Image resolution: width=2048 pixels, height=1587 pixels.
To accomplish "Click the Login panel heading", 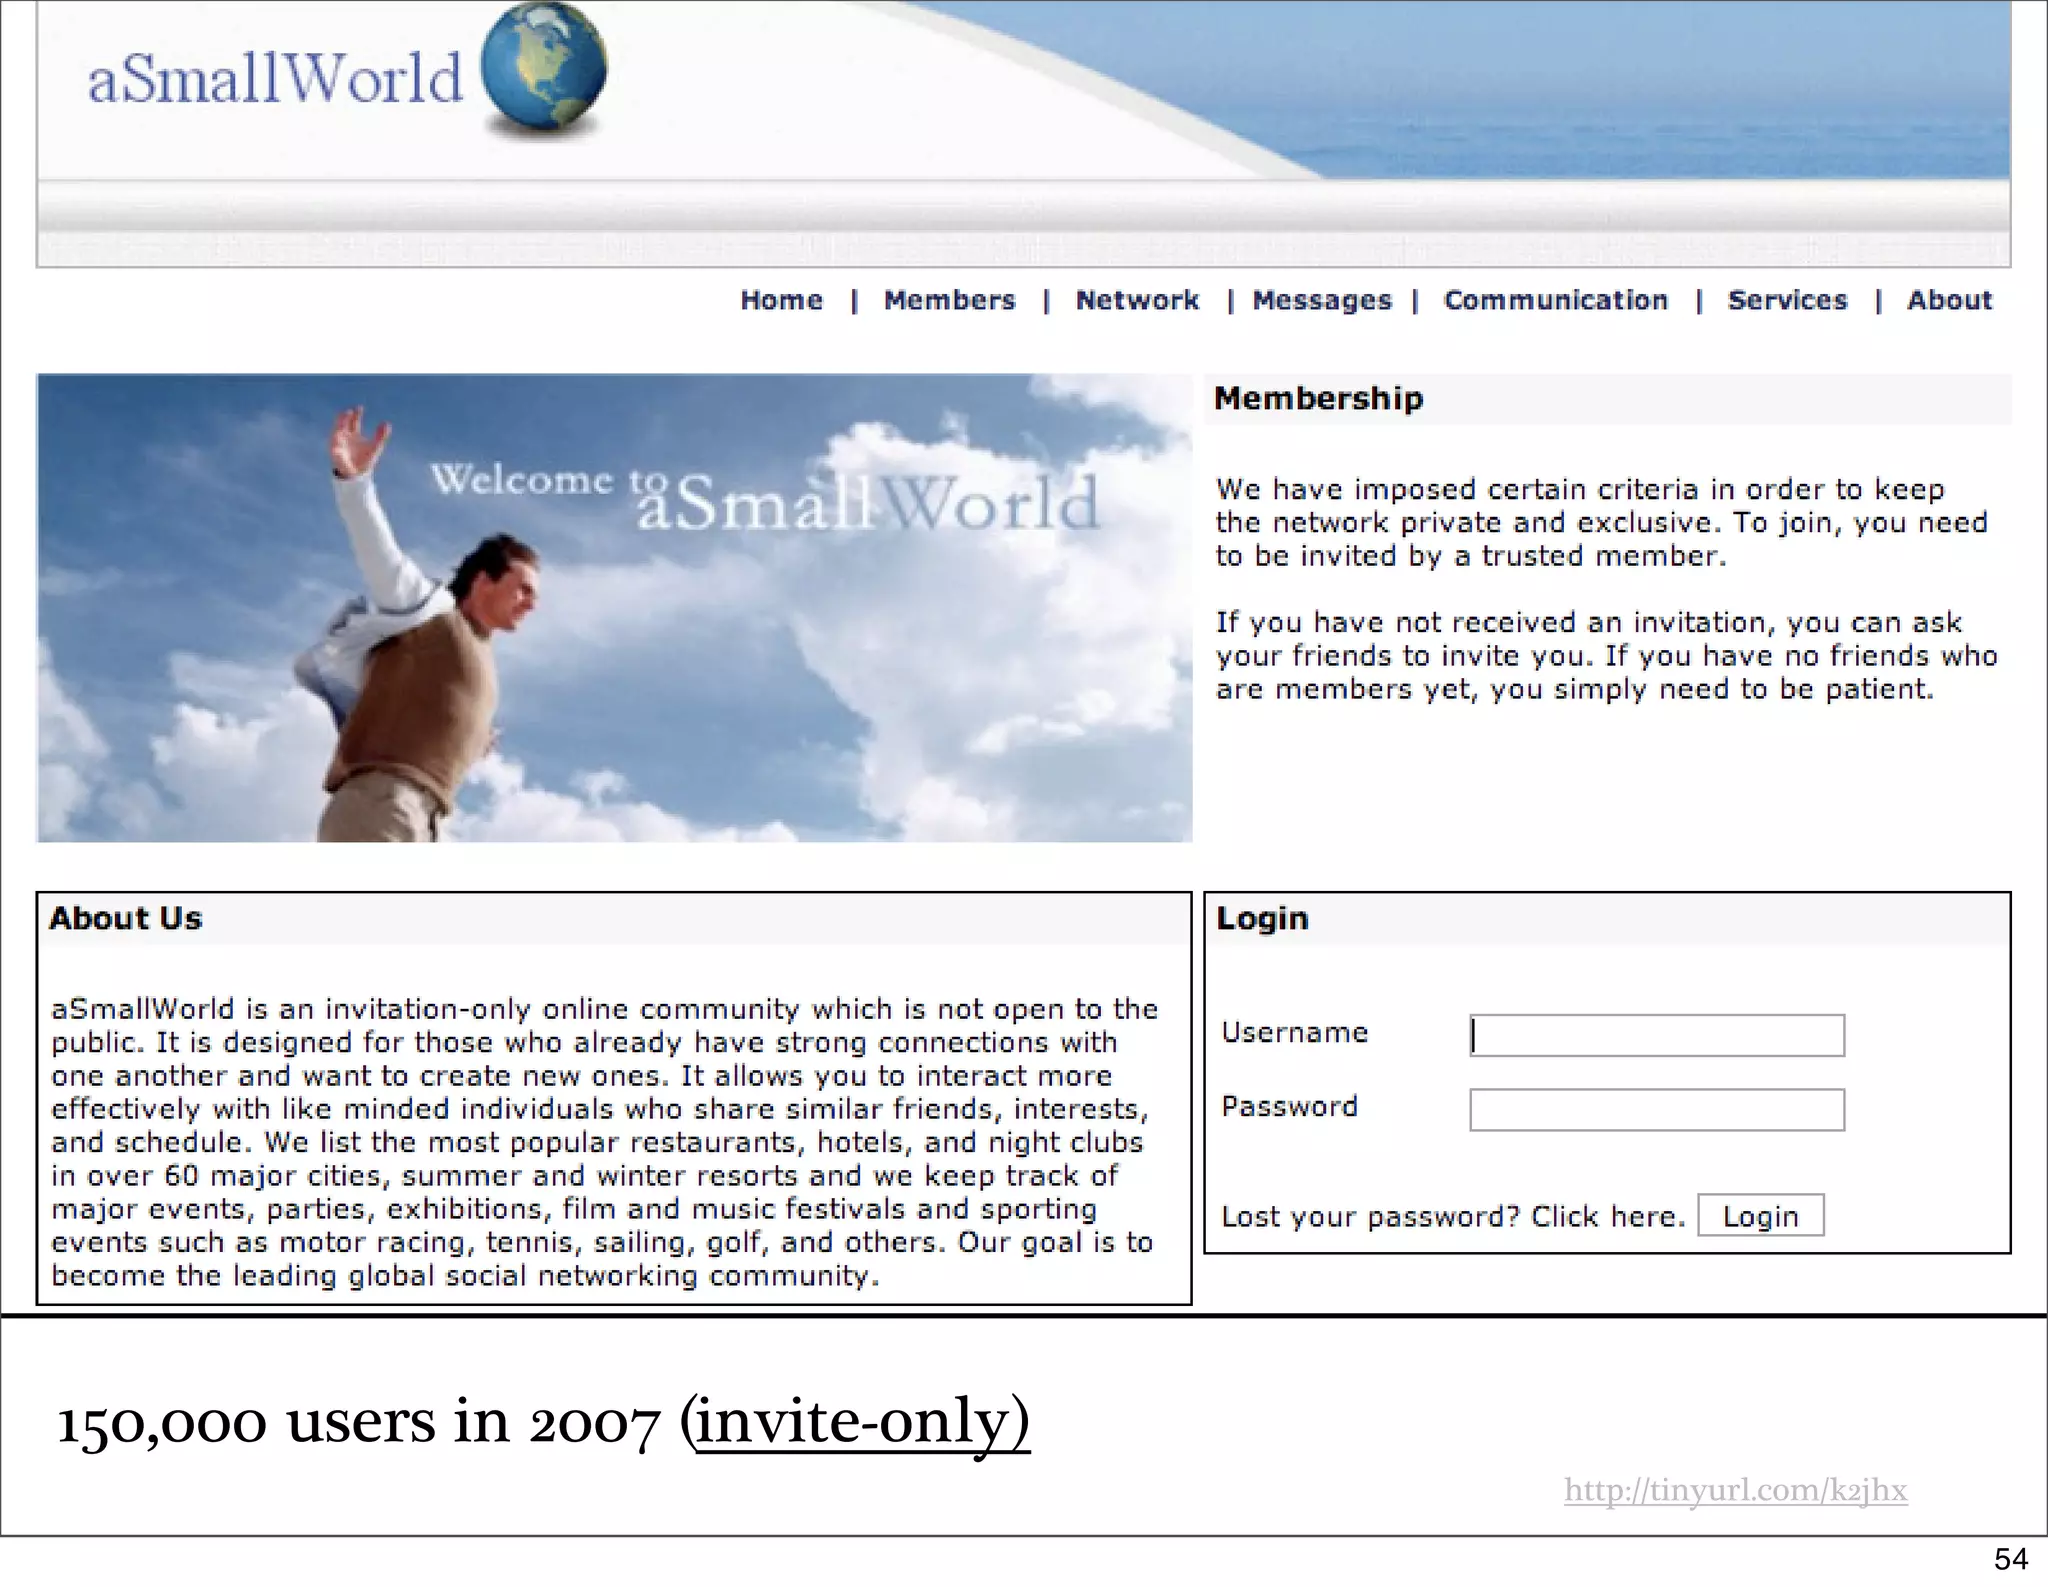I will click(x=1262, y=919).
